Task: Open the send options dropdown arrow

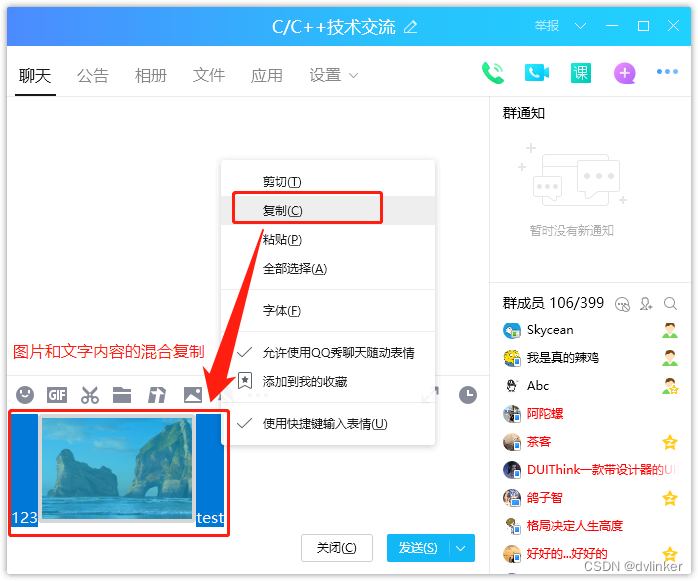Action: click(462, 548)
